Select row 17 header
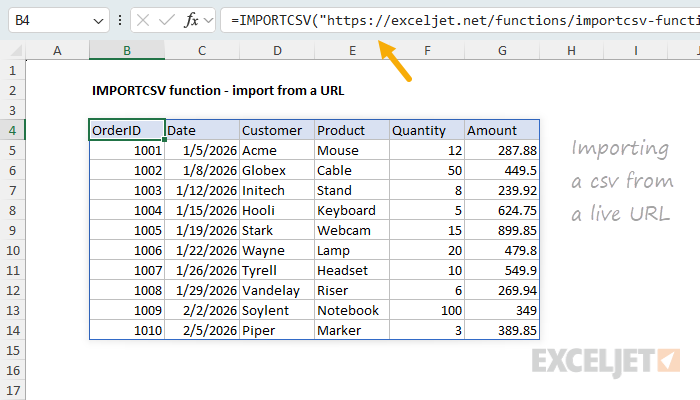Image resolution: width=700 pixels, height=400 pixels. 12,391
